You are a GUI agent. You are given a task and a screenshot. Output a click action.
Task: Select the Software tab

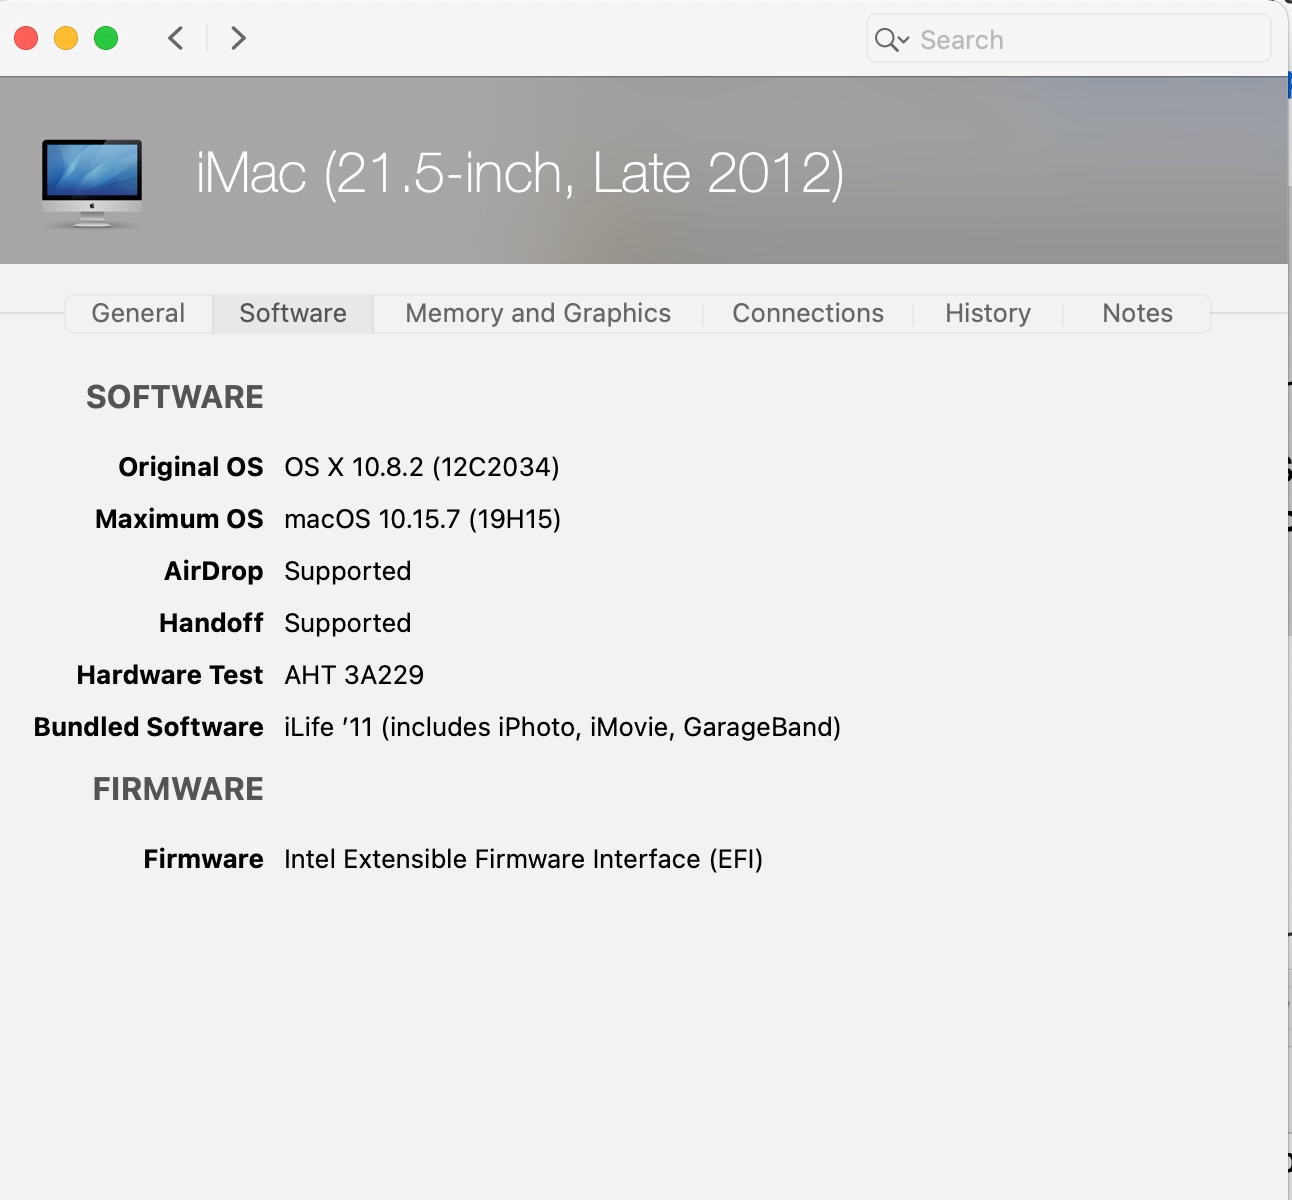pos(293,313)
